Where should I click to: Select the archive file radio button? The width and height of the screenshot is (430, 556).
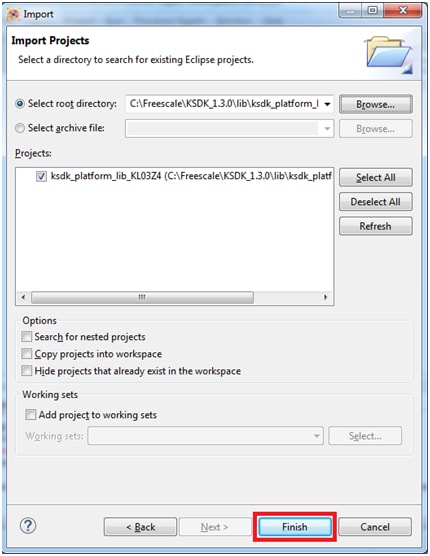click(20, 128)
